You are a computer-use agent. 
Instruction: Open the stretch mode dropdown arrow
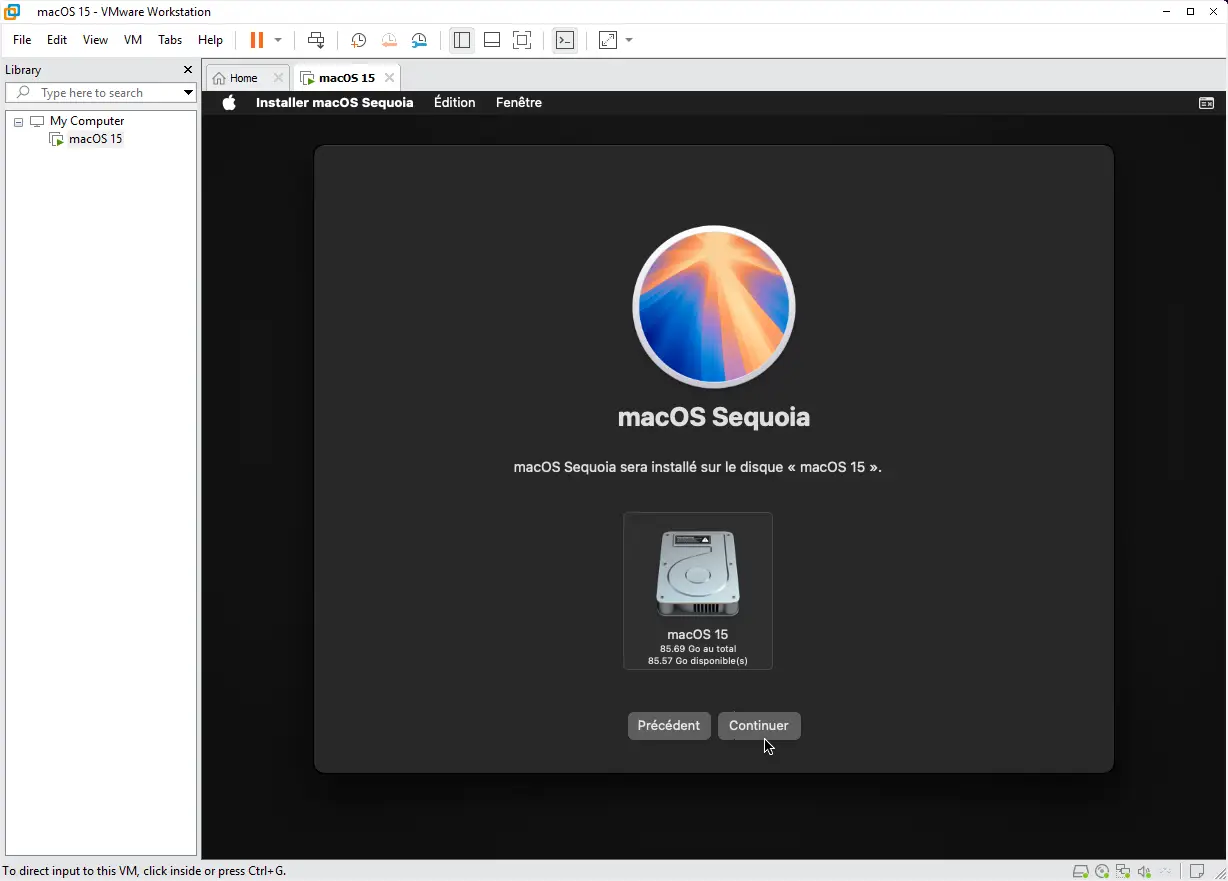tap(629, 40)
